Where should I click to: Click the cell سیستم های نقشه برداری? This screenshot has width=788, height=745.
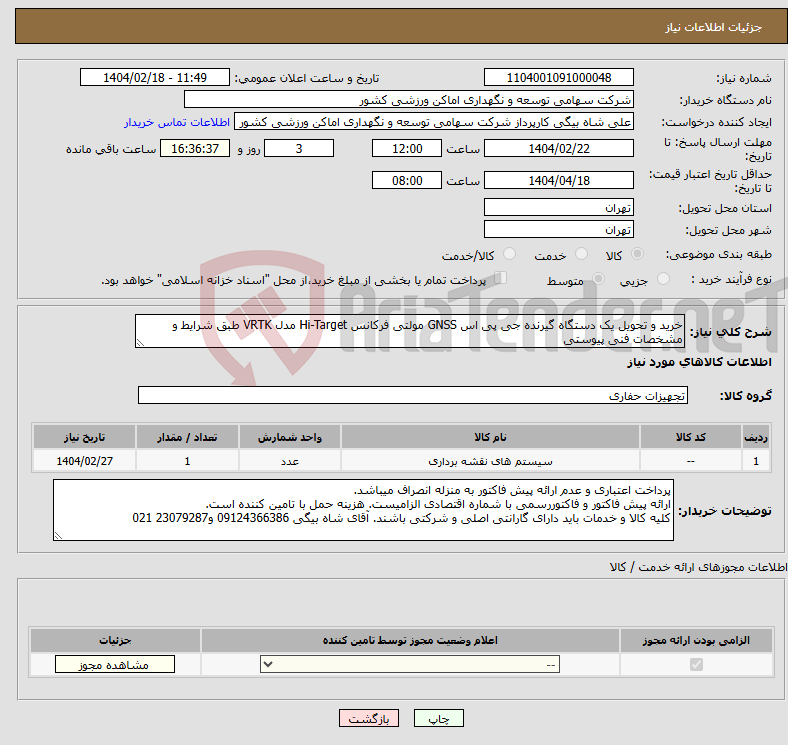[490, 460]
